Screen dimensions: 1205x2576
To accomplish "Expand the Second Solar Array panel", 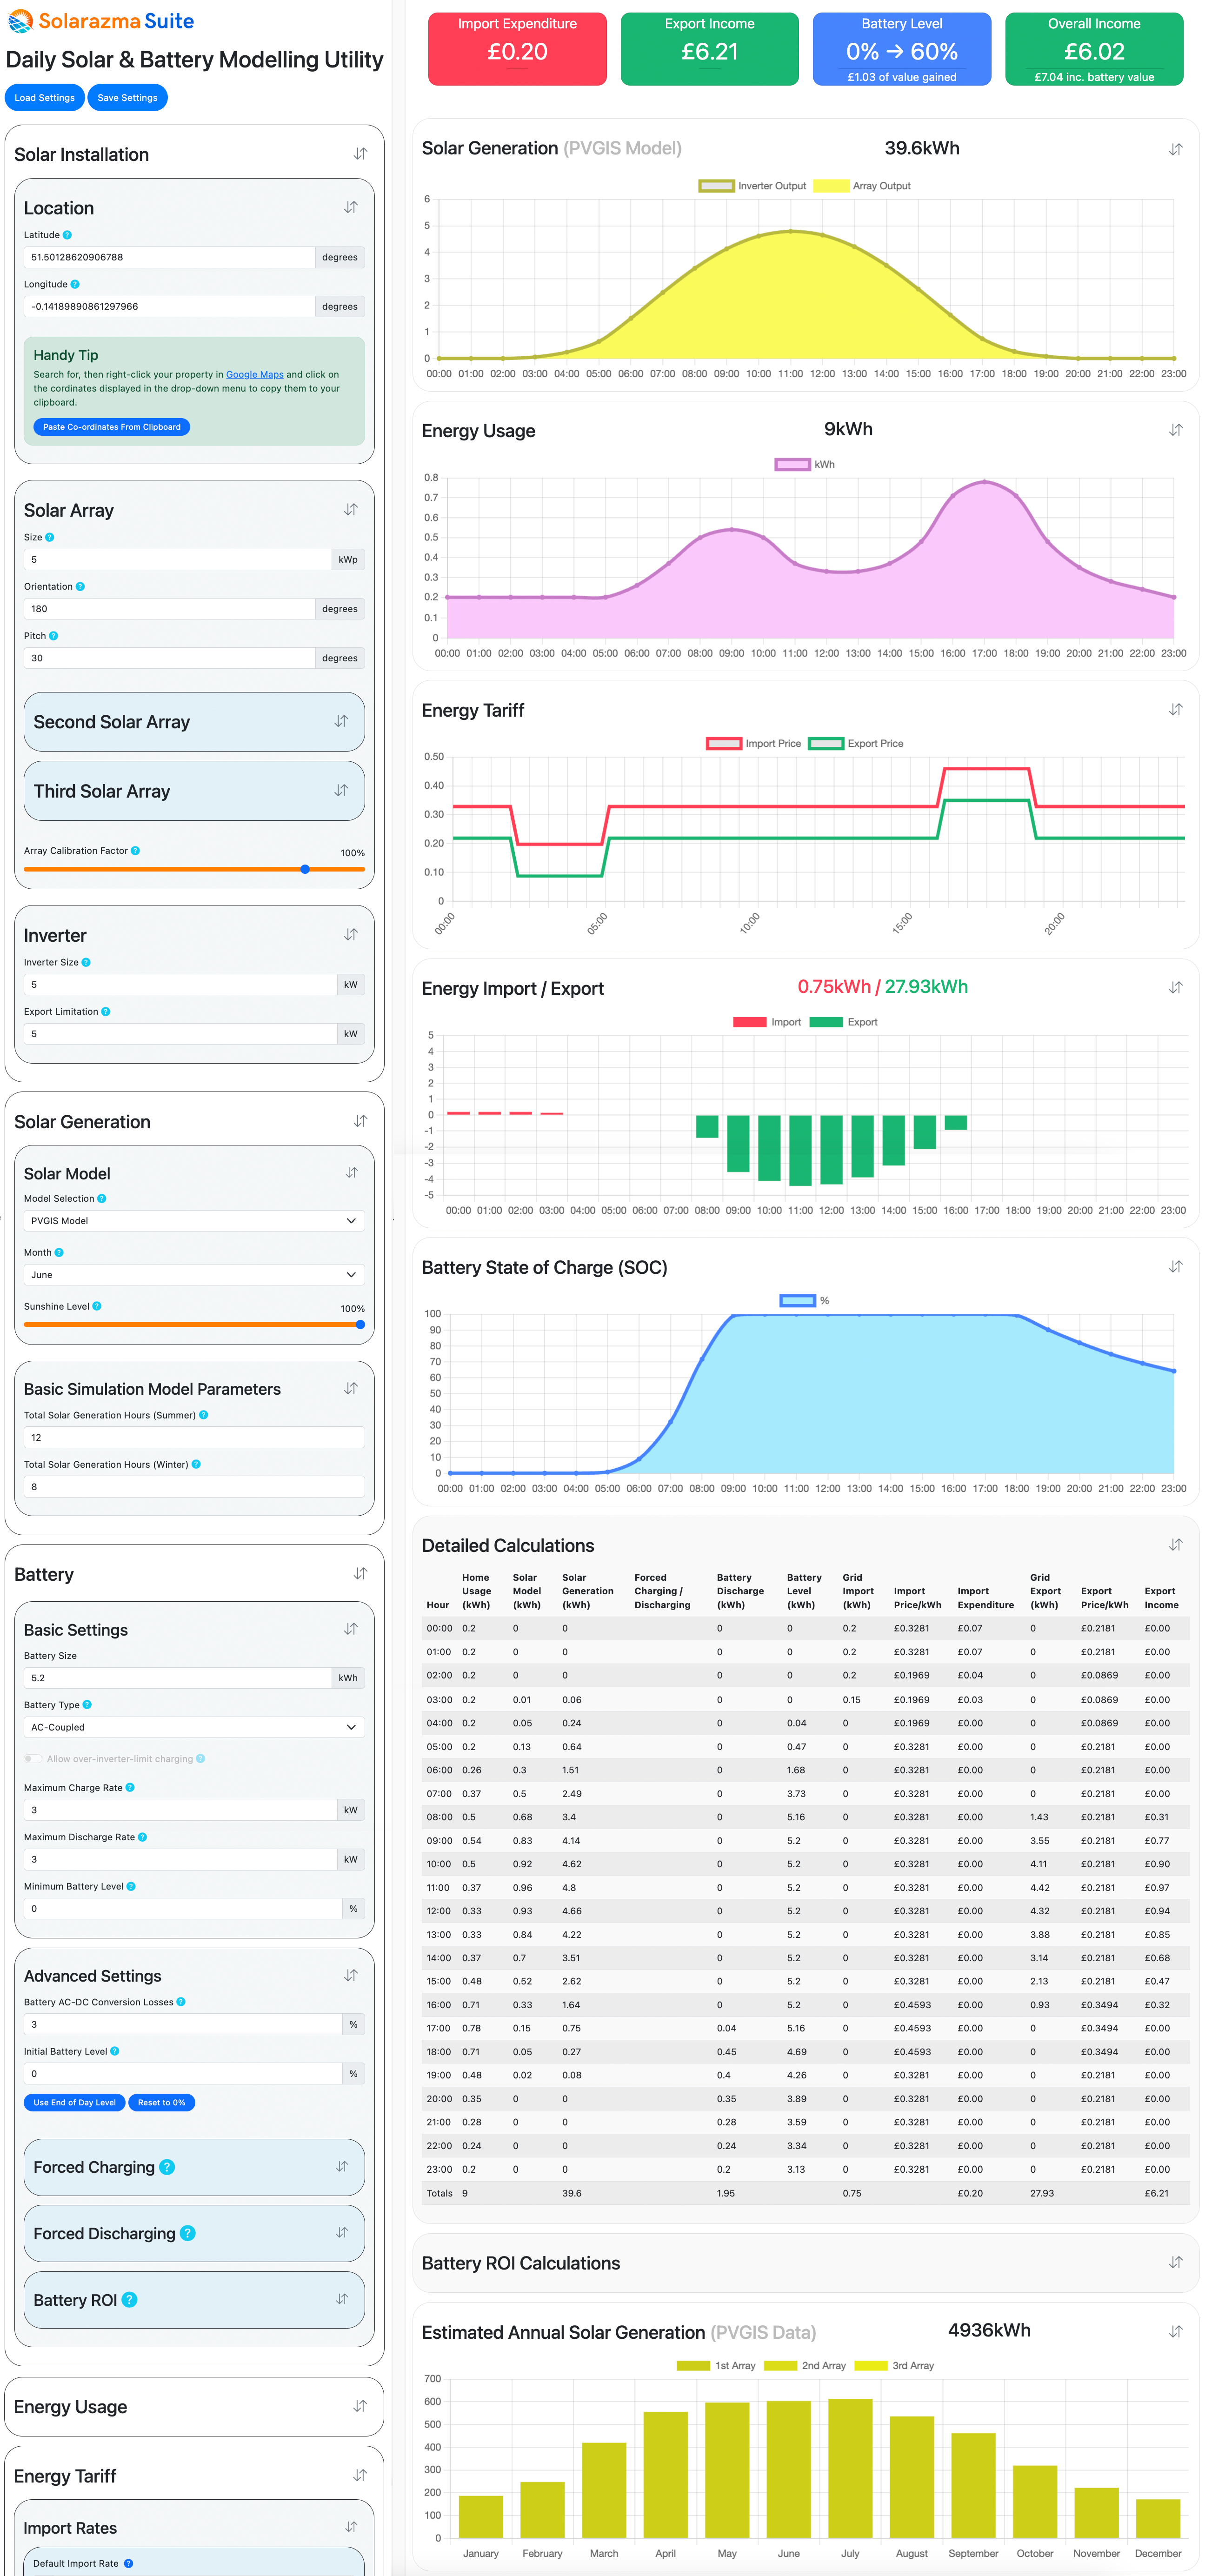I will click(x=341, y=721).
